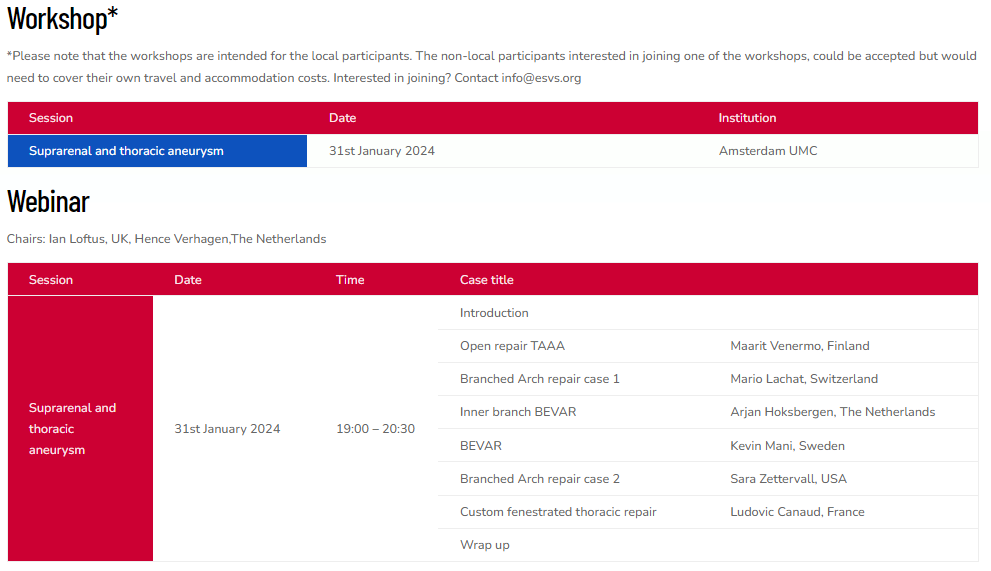Viewport: 991px width, 571px height.
Task: Click the blue Suprarenal and thoracic aneurysm cell
Action: pos(157,151)
